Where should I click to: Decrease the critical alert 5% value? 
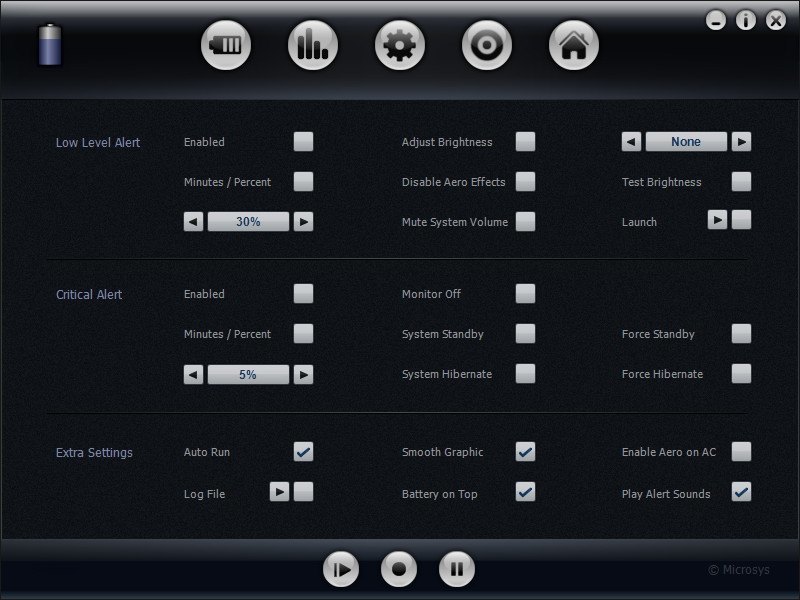(193, 374)
